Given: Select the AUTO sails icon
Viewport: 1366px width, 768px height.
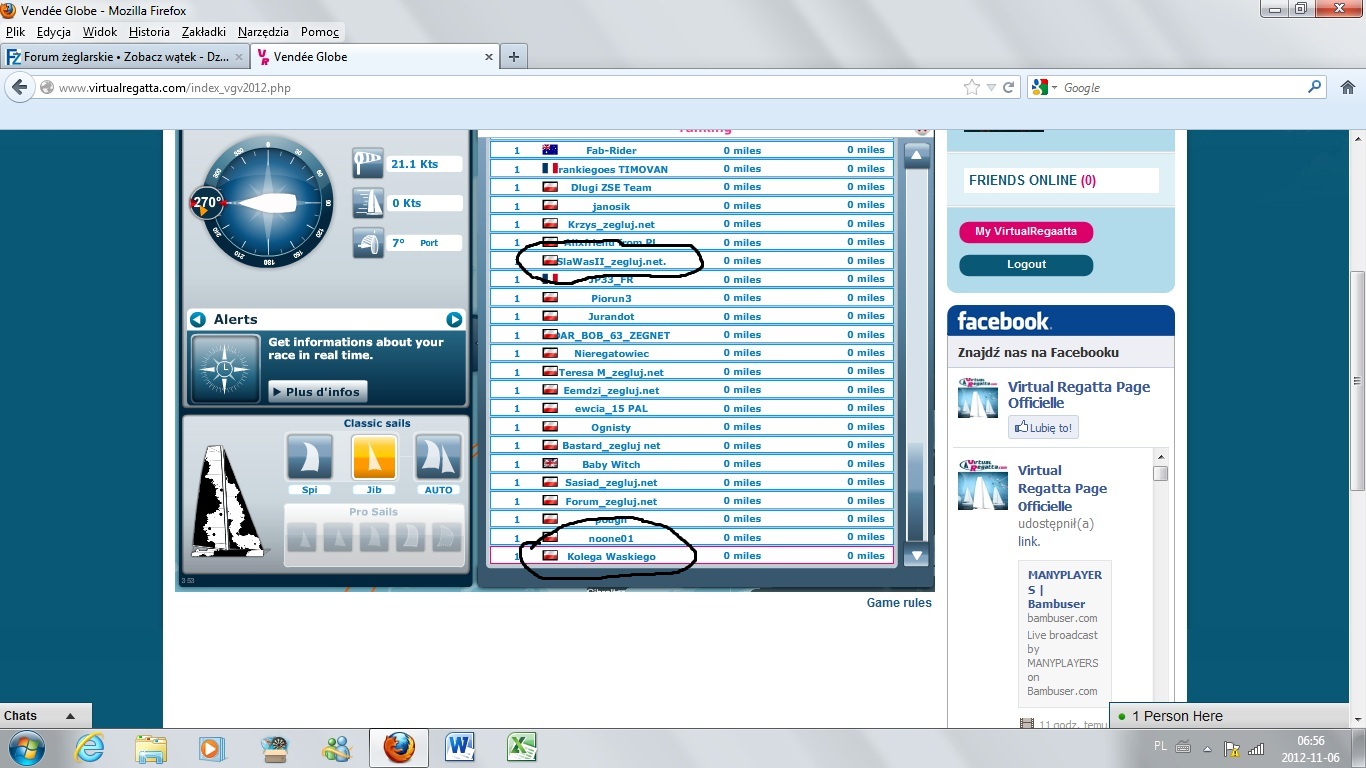Looking at the screenshot, I should click(438, 458).
